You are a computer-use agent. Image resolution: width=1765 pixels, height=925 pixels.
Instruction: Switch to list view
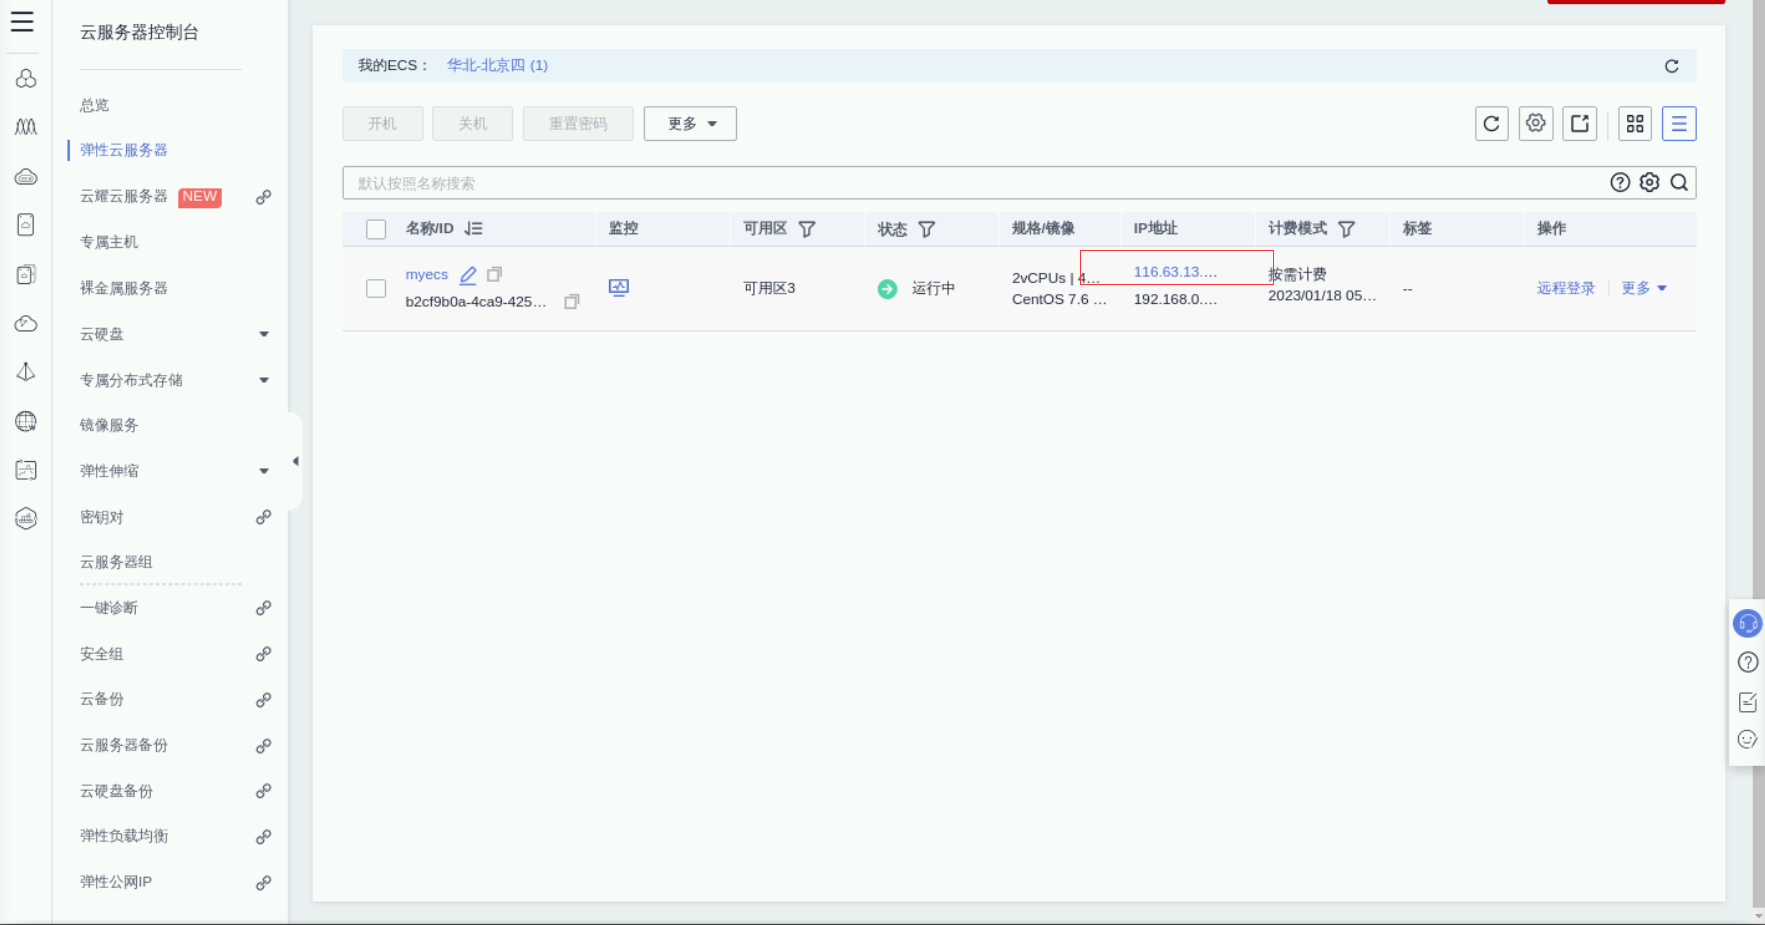(x=1679, y=124)
